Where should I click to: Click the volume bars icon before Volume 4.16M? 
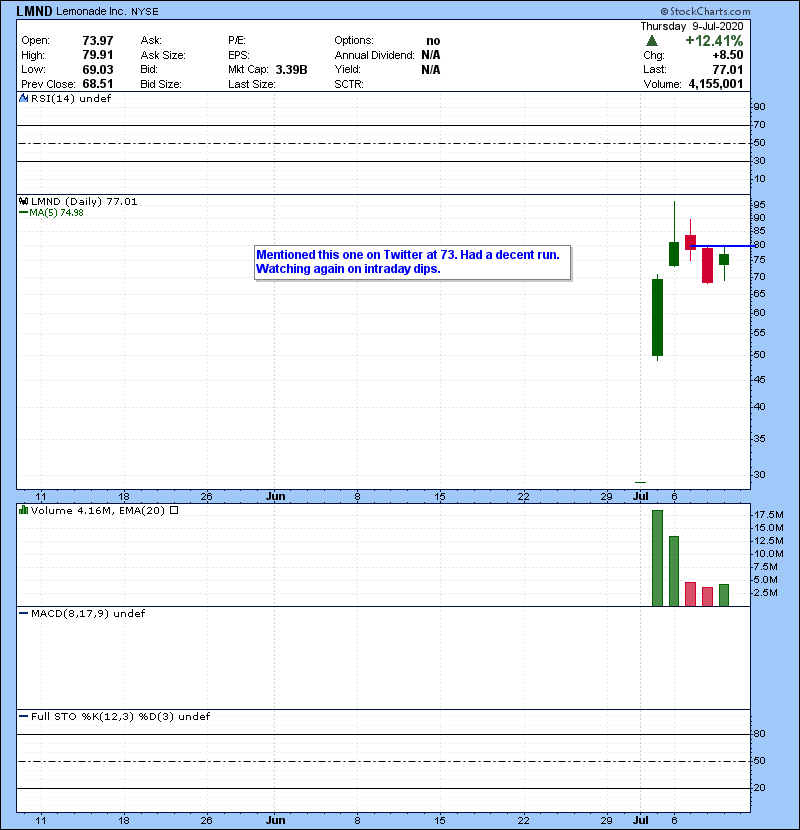coord(23,510)
